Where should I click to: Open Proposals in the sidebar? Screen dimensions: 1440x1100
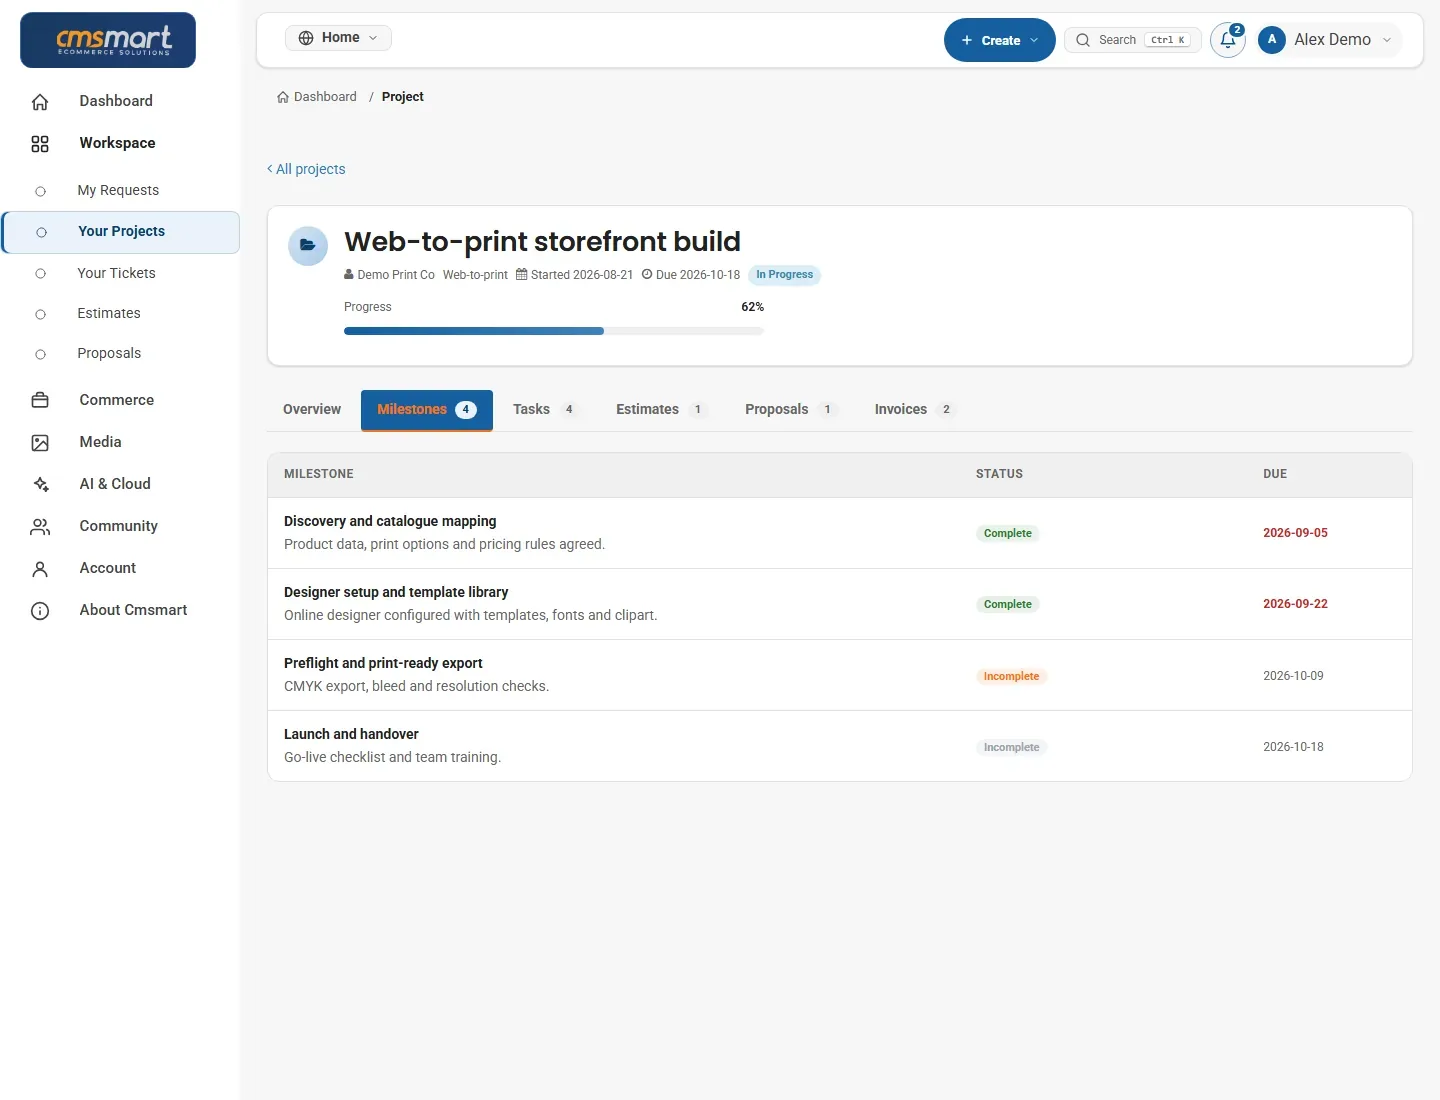(x=109, y=353)
